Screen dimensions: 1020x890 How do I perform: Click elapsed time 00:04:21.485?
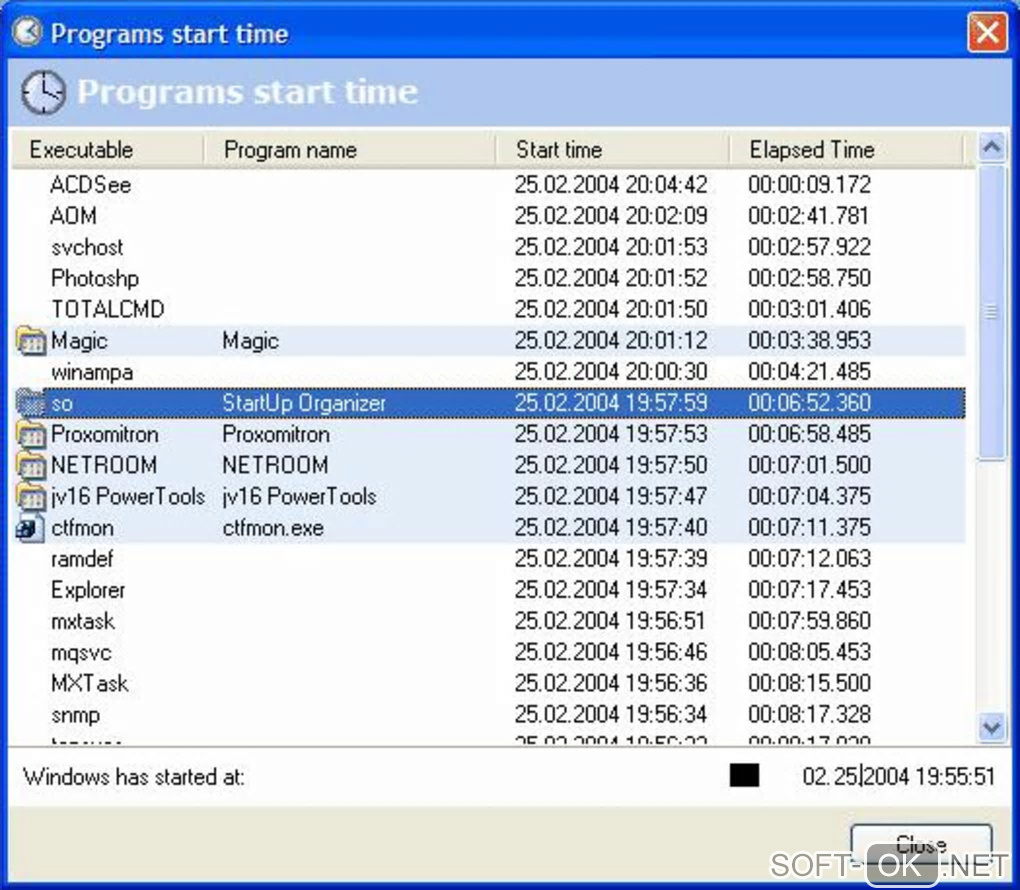pos(809,372)
